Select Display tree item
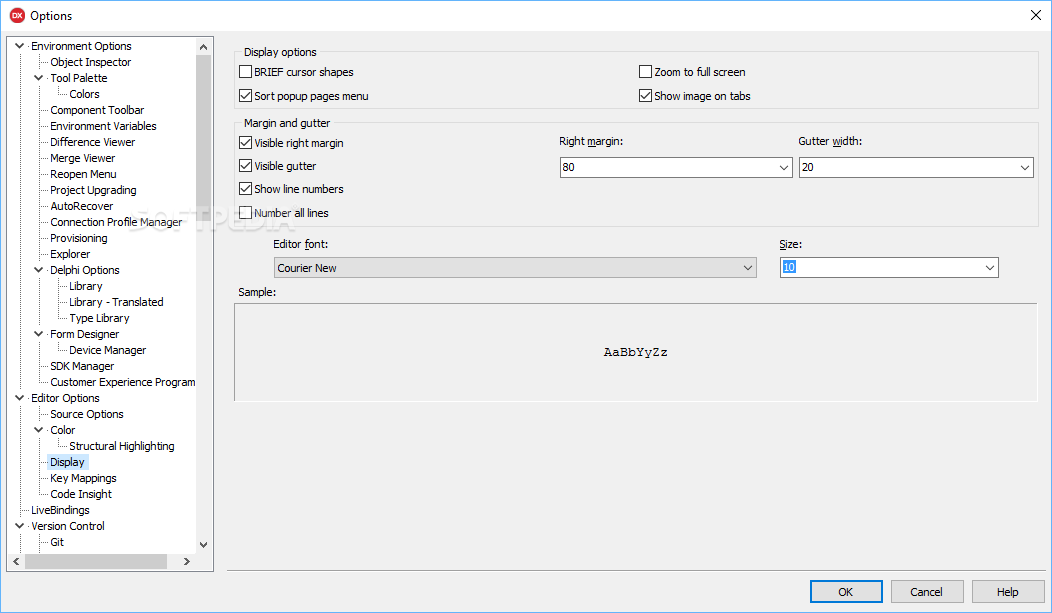1052x613 pixels. coord(67,462)
